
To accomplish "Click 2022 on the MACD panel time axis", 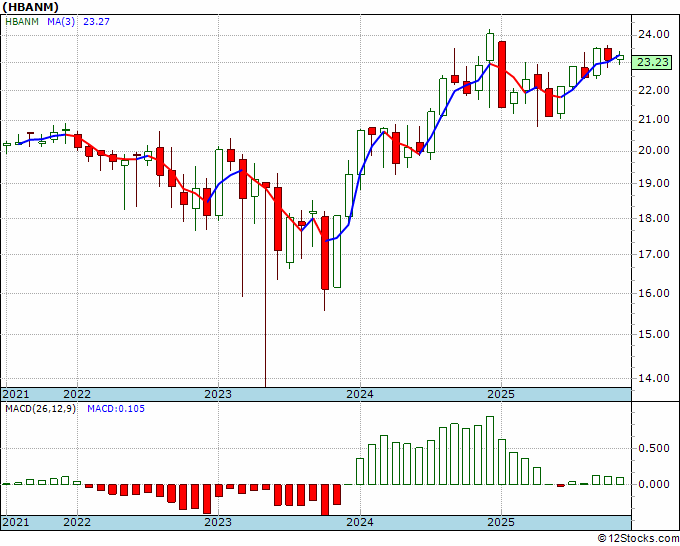I will pos(77,522).
